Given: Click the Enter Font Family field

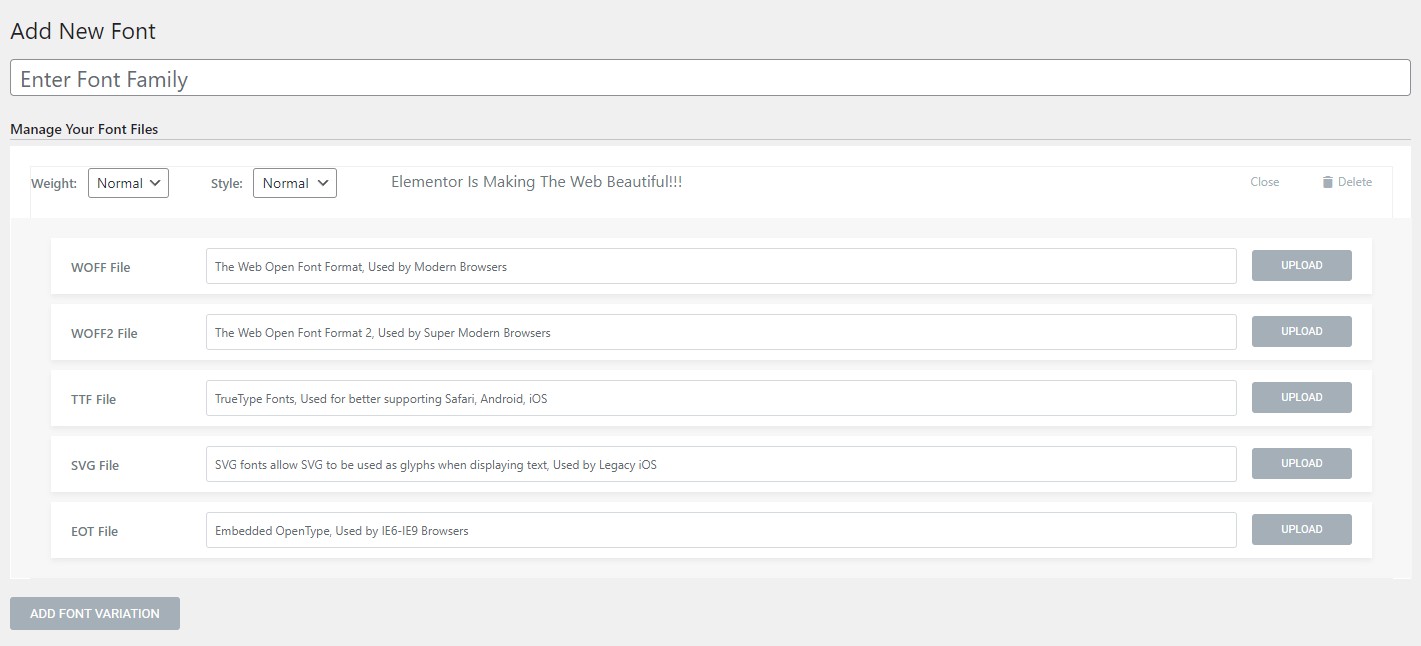Looking at the screenshot, I should [x=710, y=79].
